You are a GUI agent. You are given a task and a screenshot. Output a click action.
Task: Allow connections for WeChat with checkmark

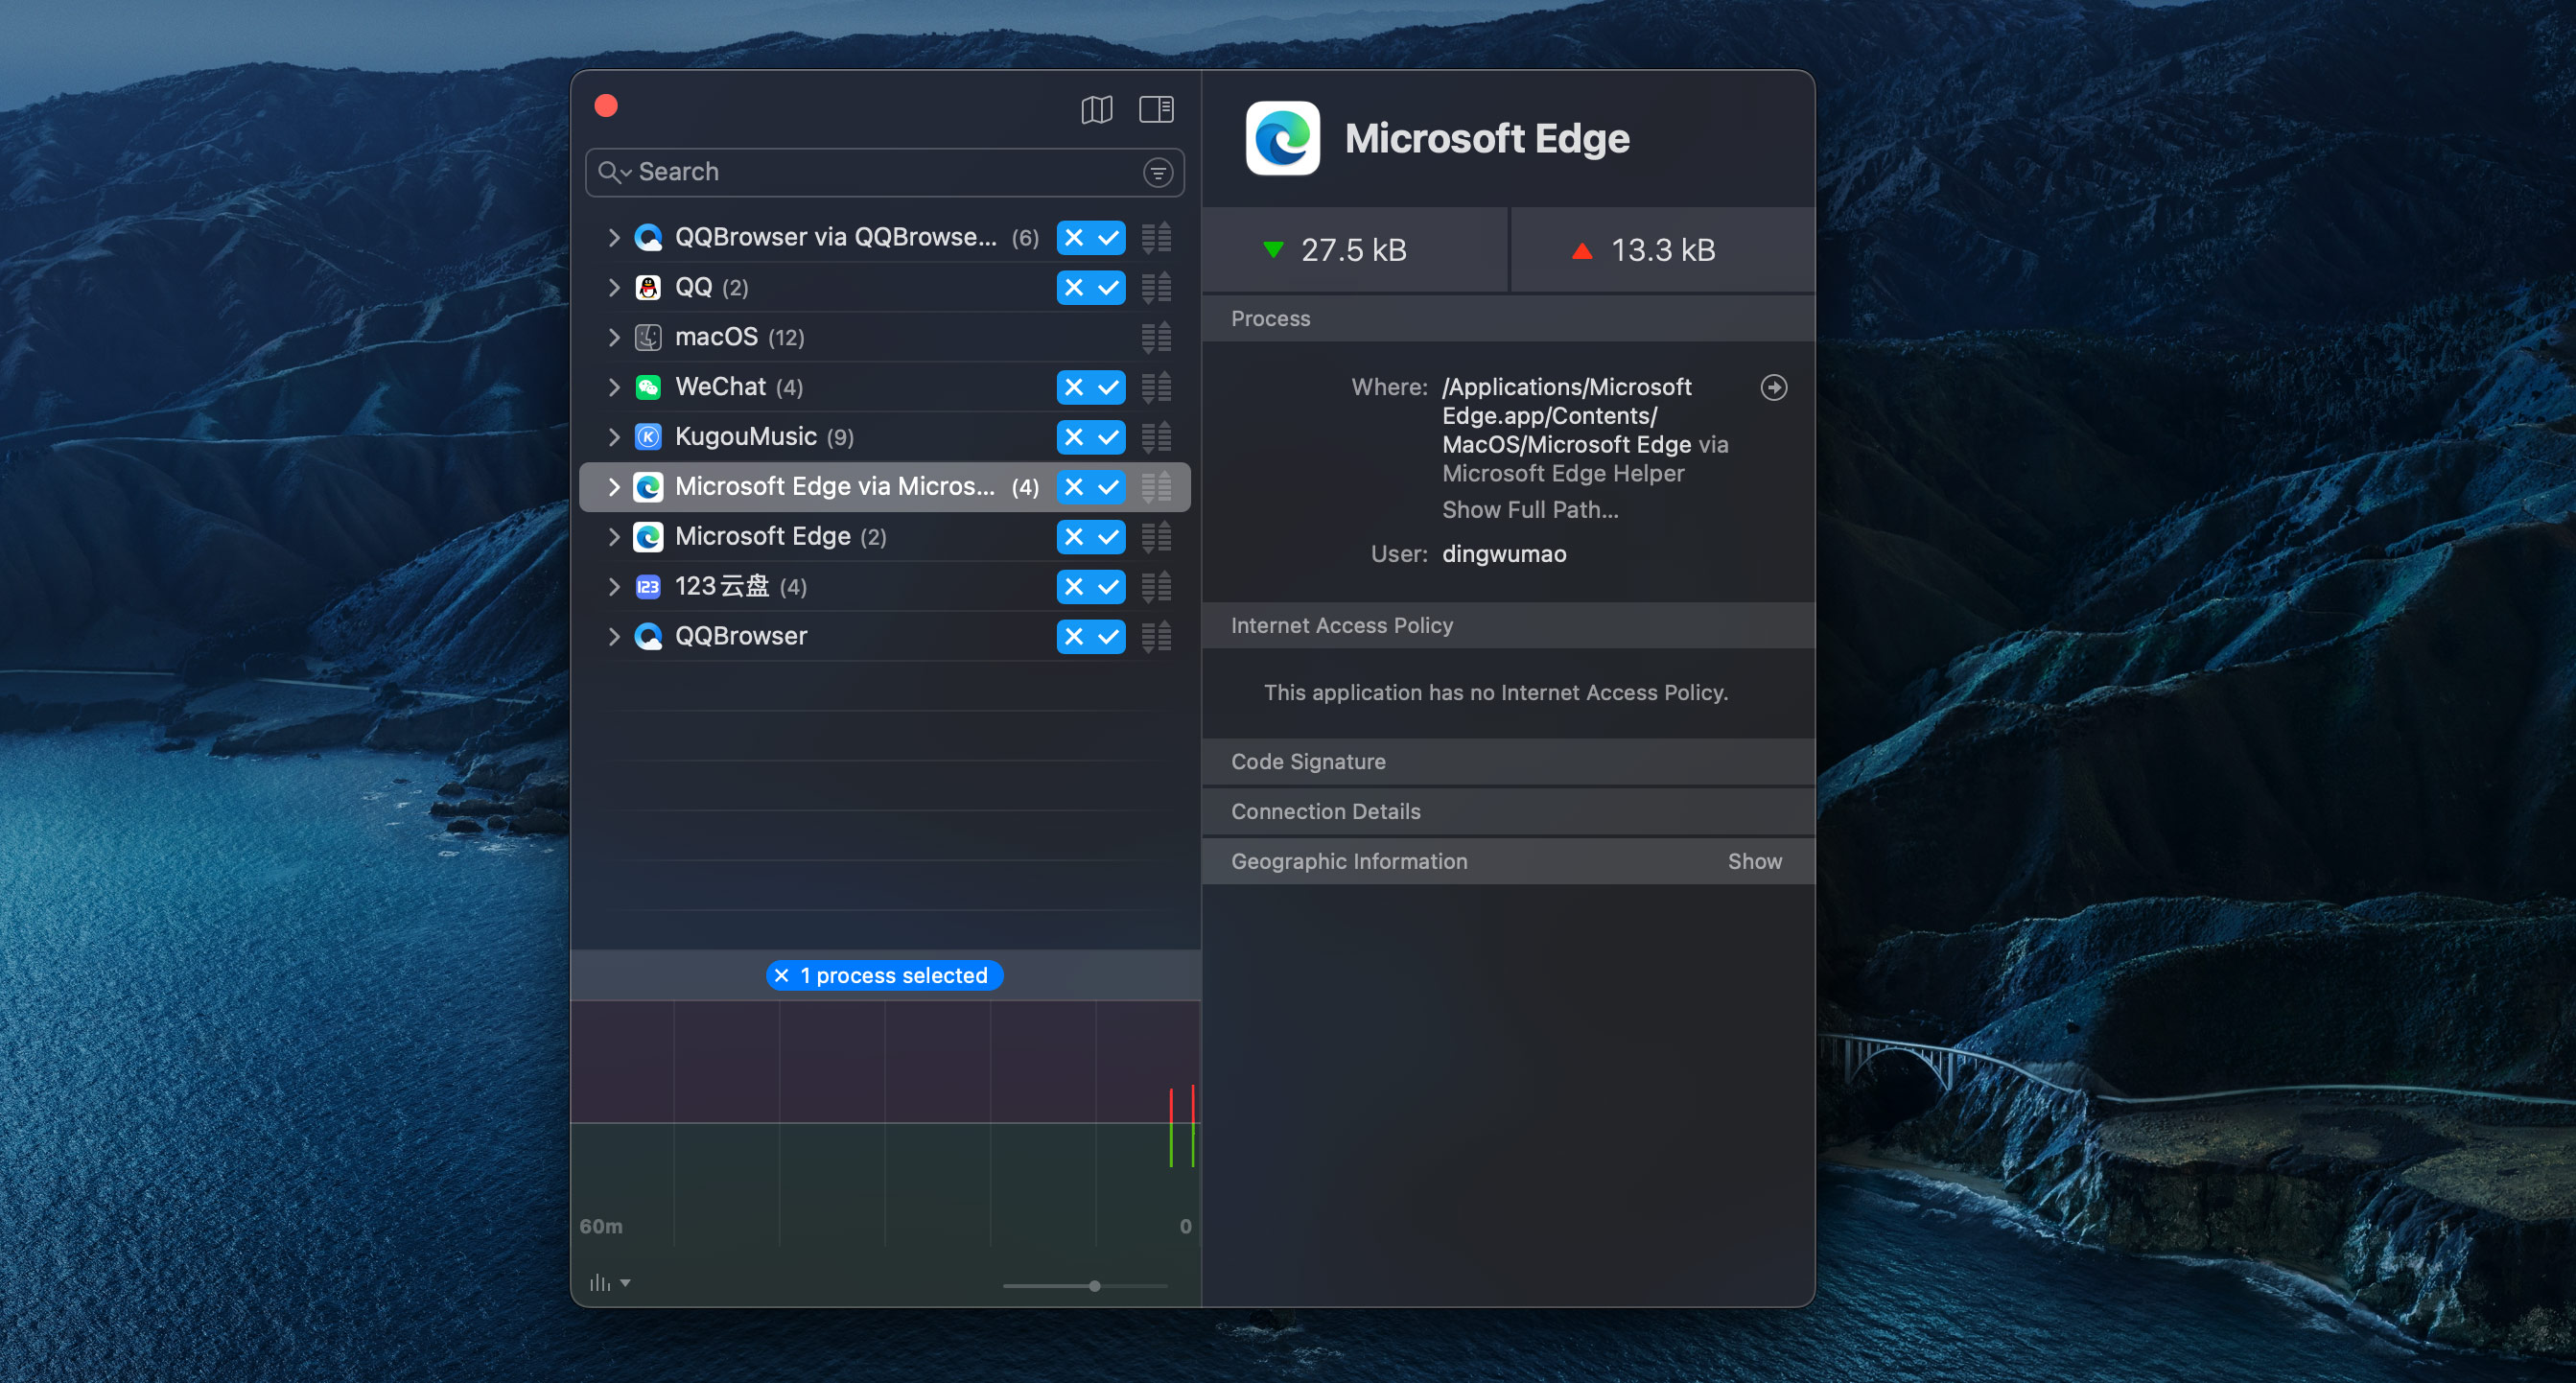[1108, 387]
